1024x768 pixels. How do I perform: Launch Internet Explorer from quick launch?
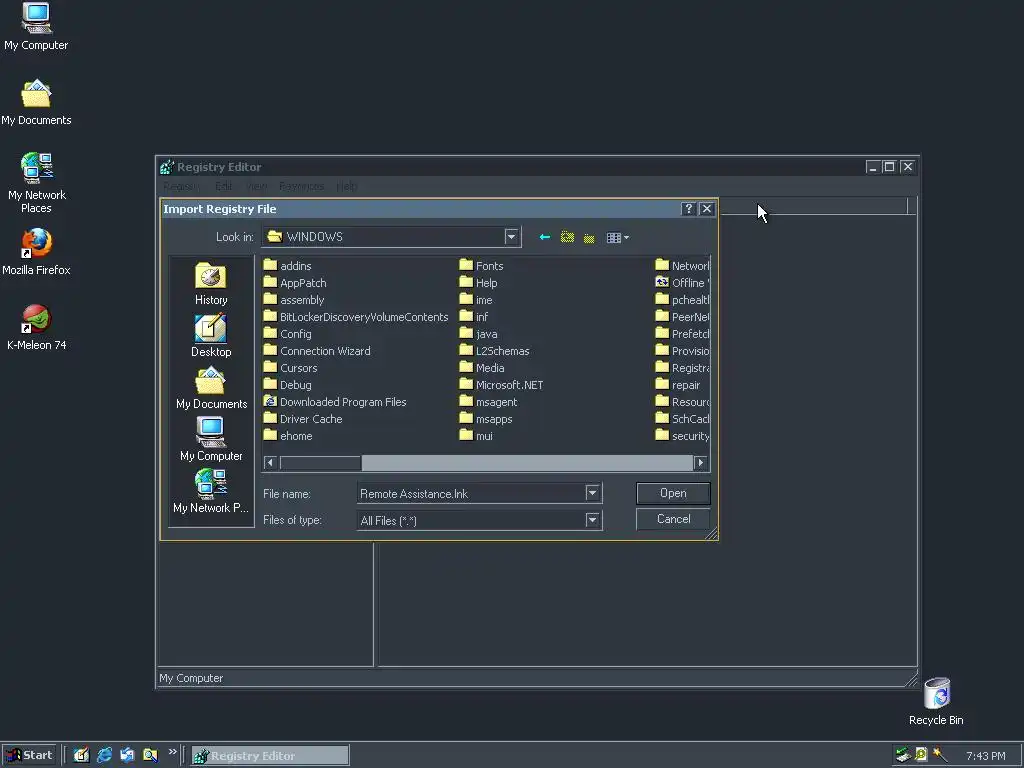pos(104,755)
